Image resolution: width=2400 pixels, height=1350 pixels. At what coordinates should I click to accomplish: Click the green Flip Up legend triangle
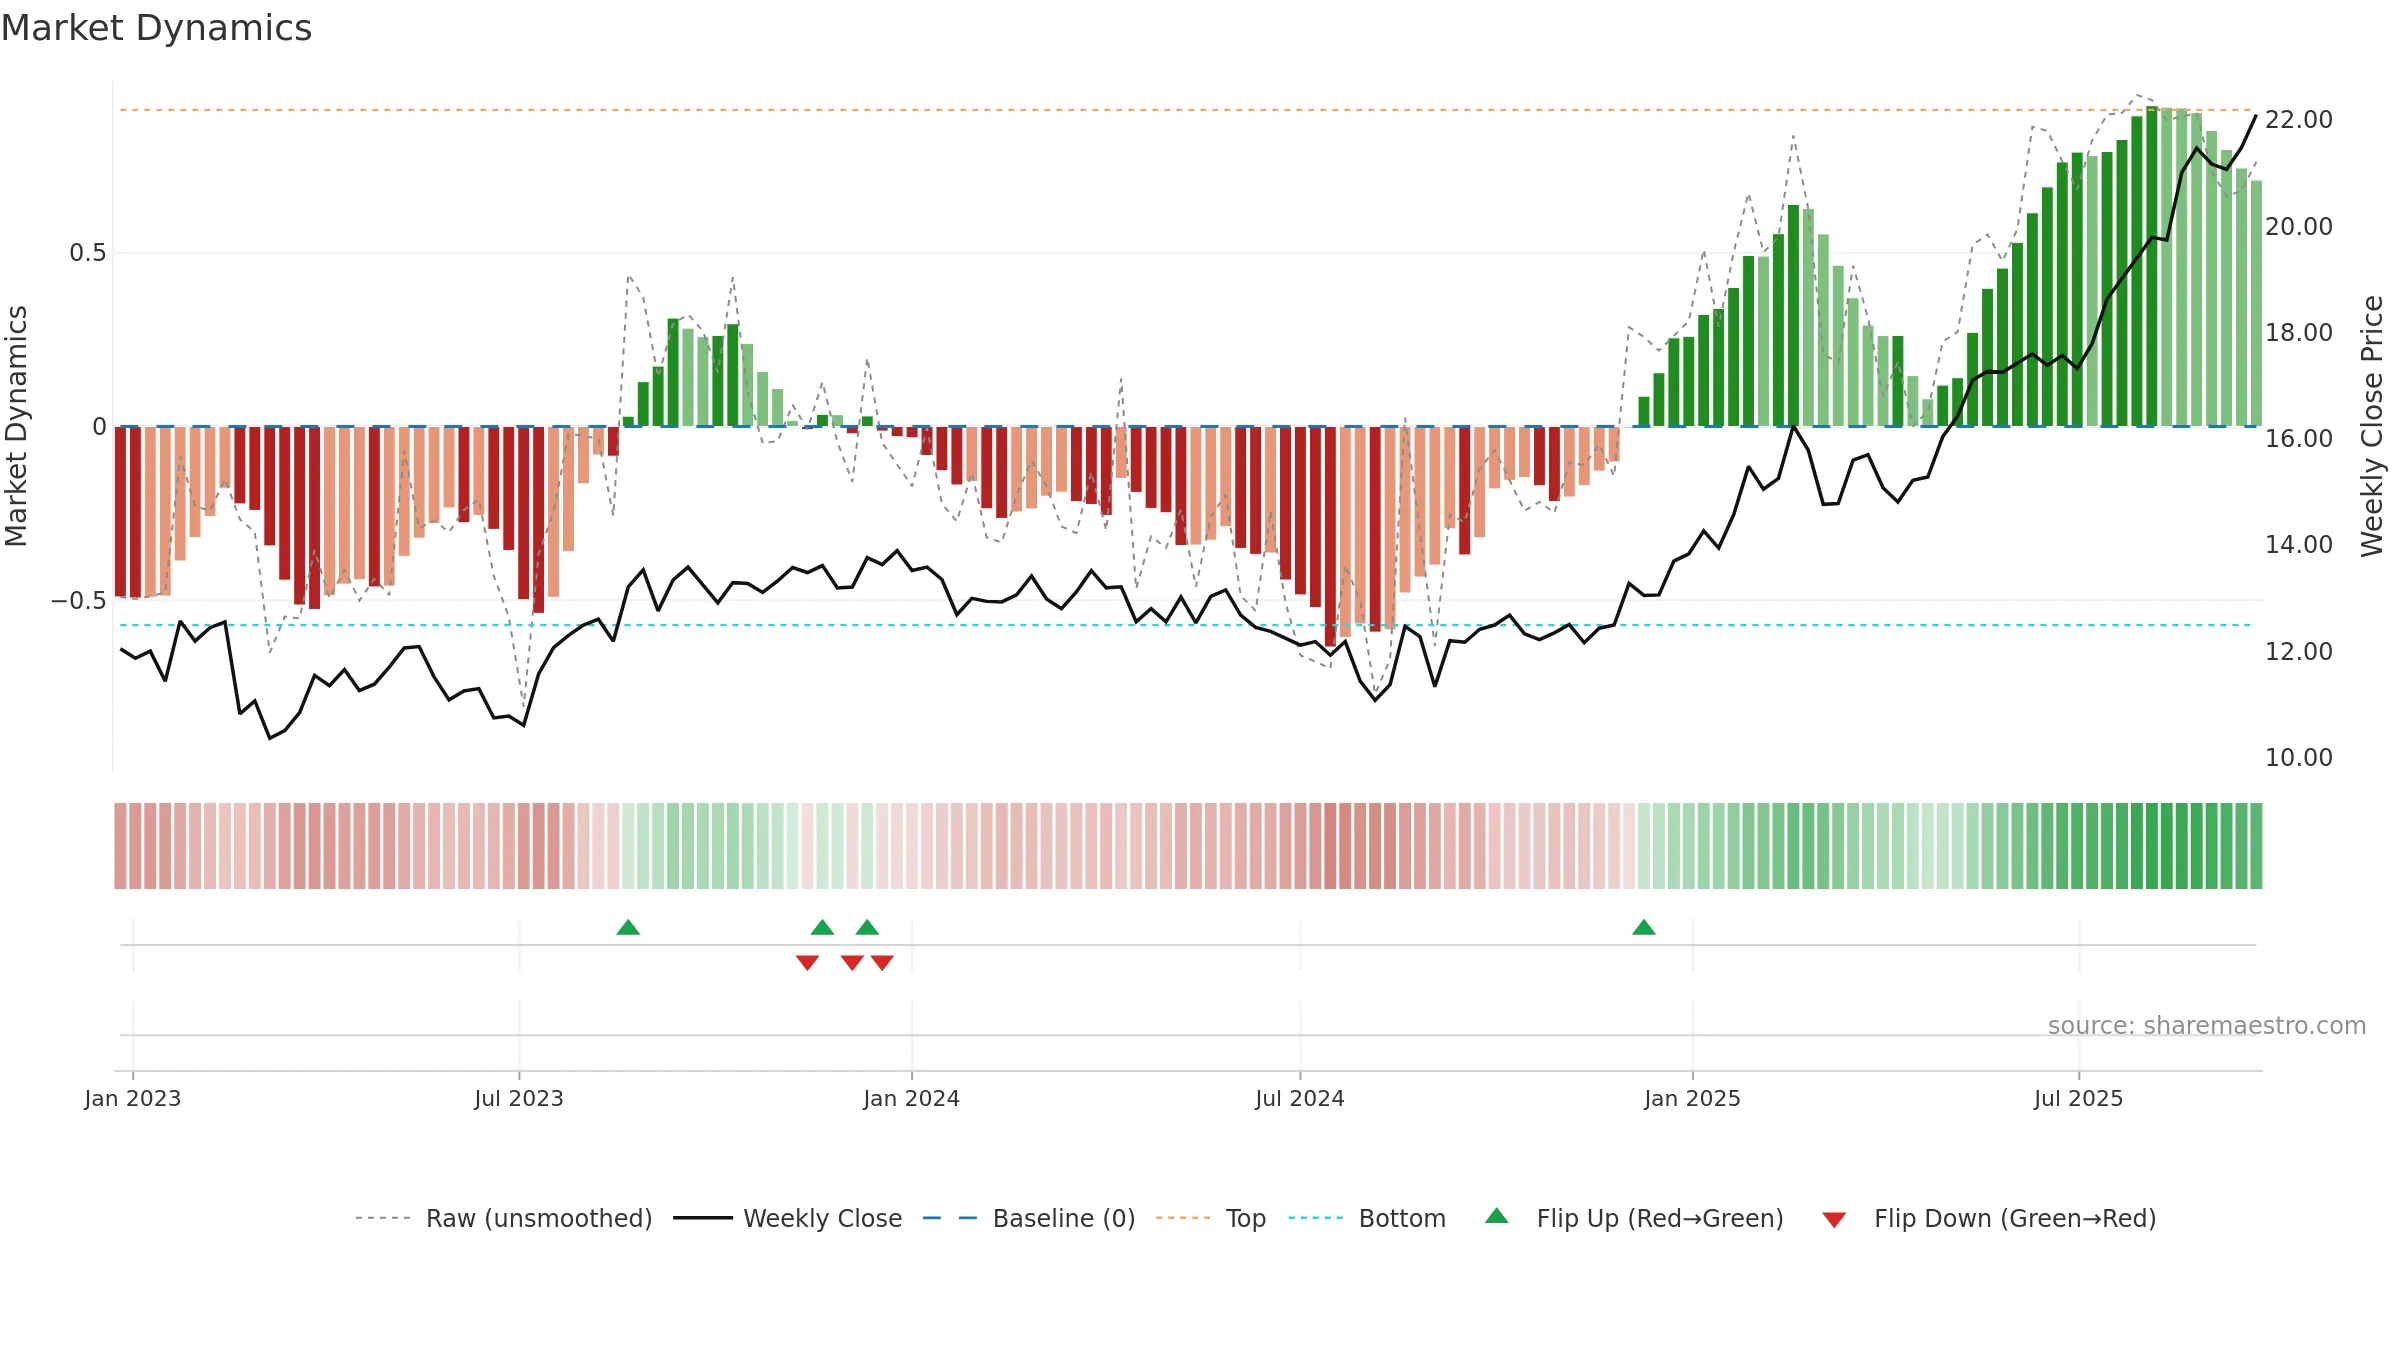coord(1496,1216)
